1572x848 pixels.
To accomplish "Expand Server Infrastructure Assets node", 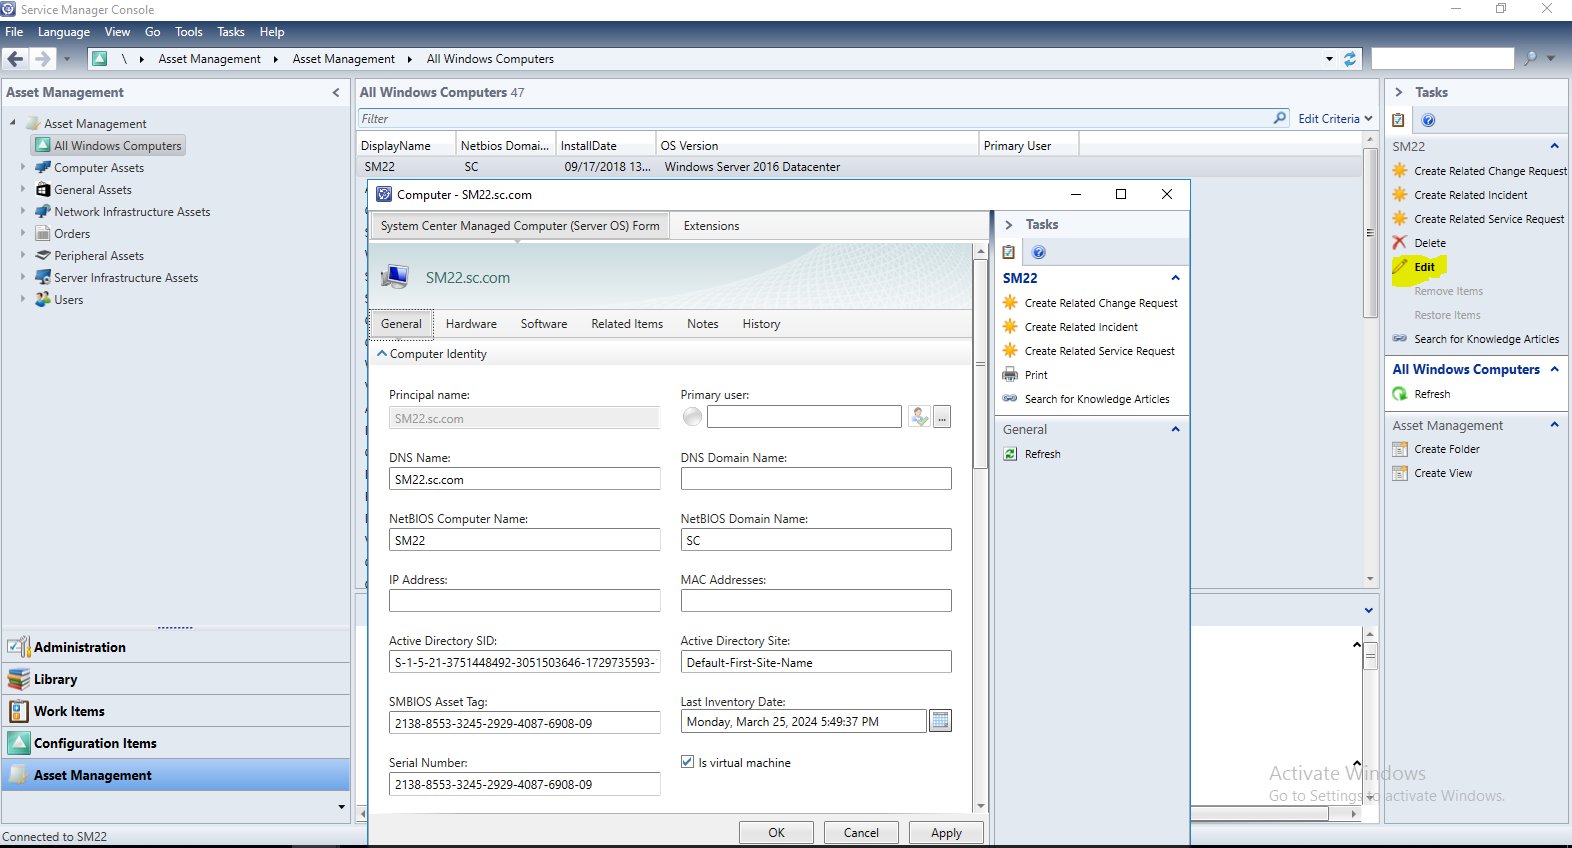I will tap(23, 277).
